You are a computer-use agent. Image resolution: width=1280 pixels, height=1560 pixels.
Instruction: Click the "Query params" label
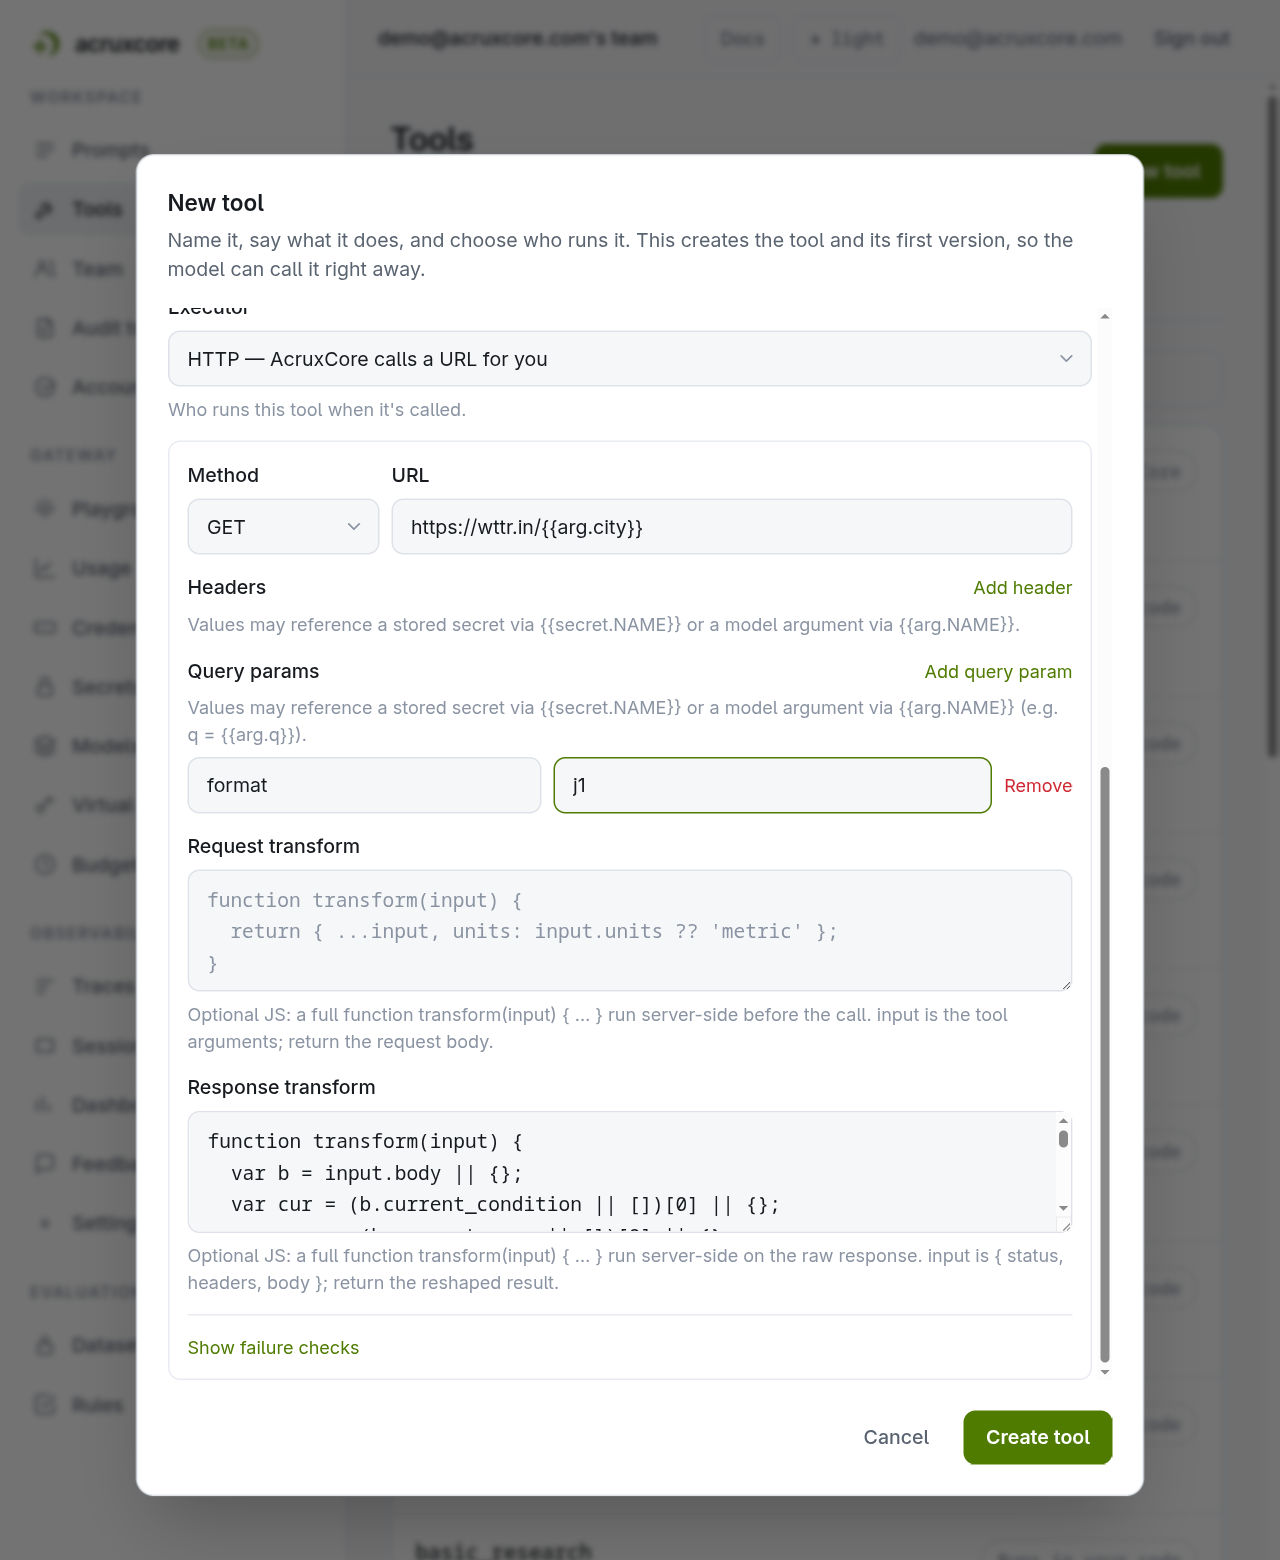[x=253, y=671]
